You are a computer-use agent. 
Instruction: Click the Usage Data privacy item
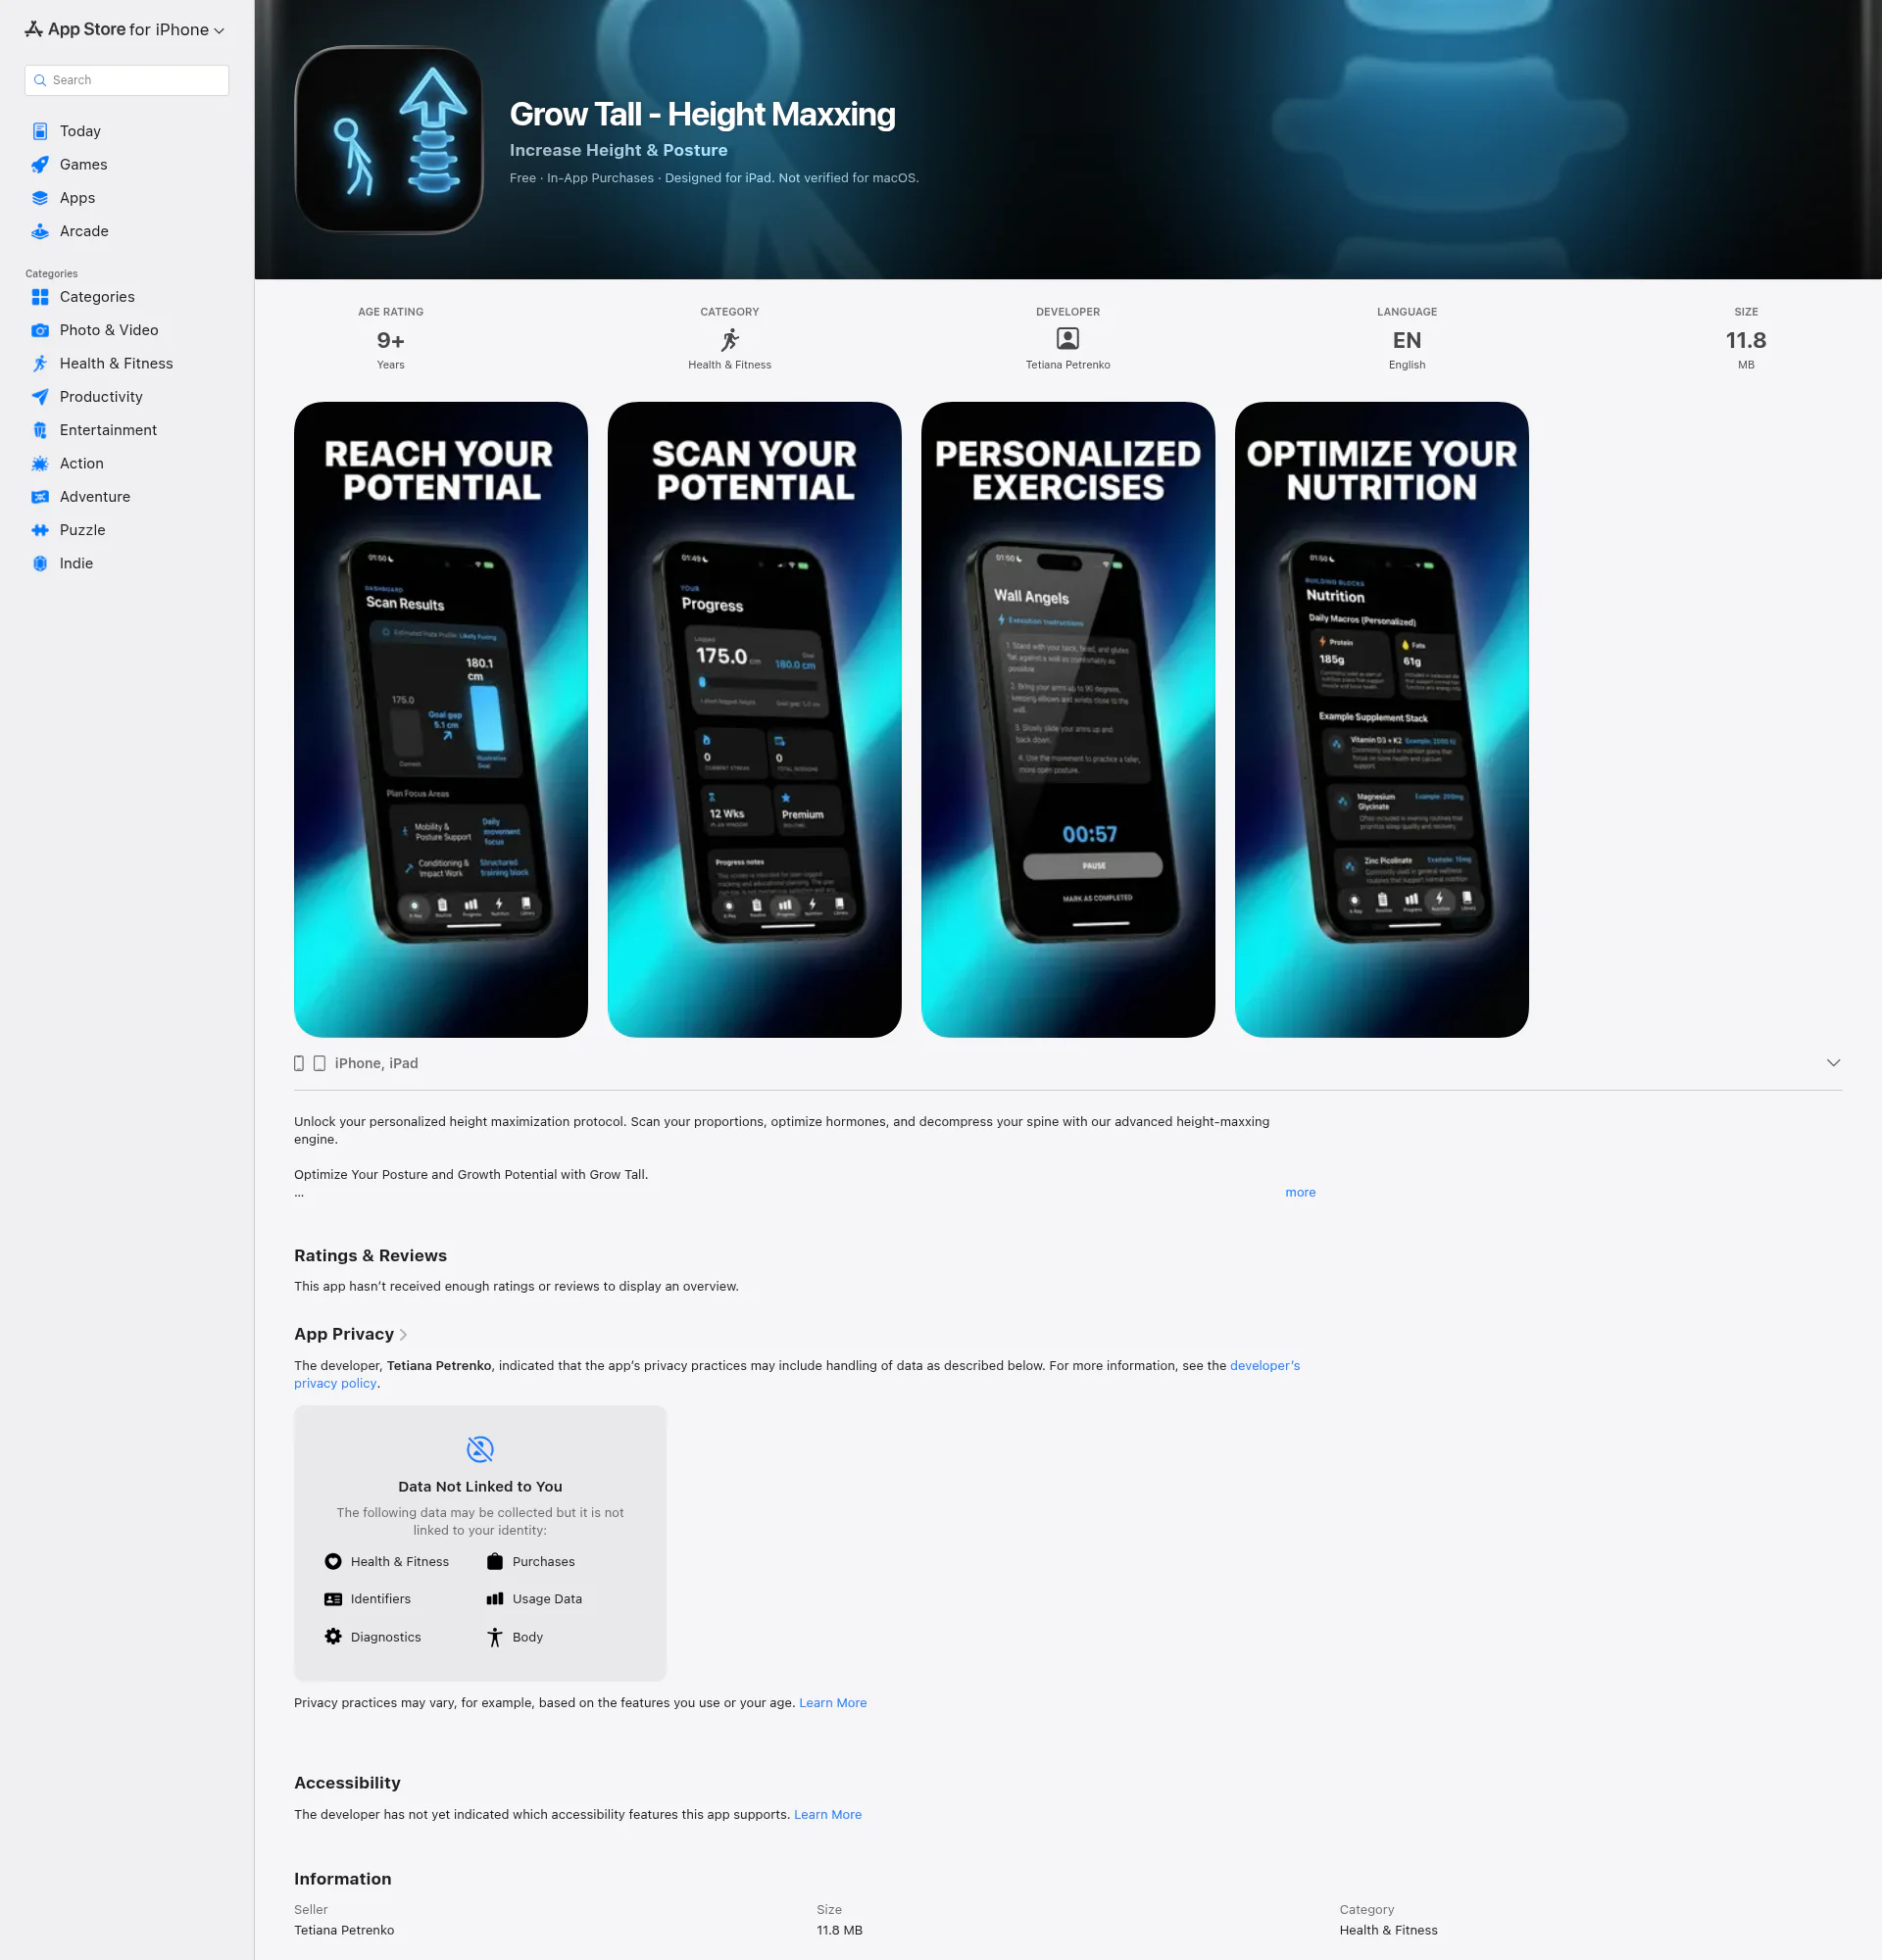[534, 1599]
